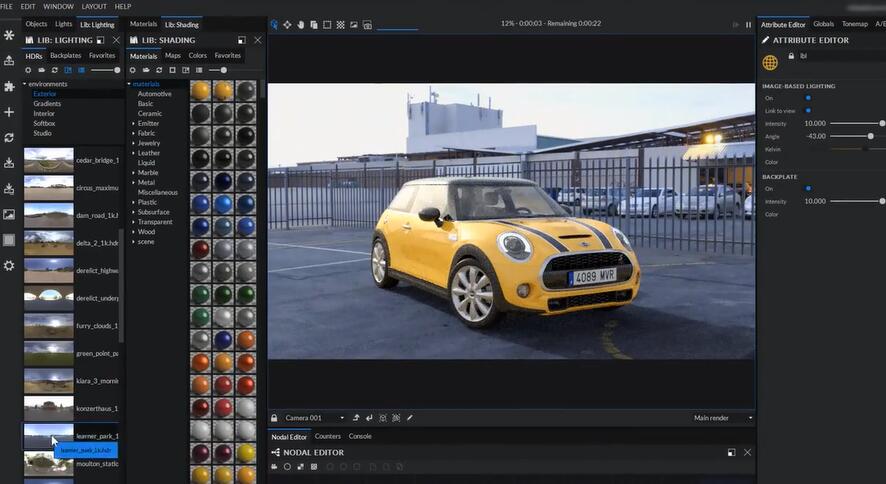Switch to the Console tab
Viewport: 886px width, 484px height.
[x=360, y=436]
